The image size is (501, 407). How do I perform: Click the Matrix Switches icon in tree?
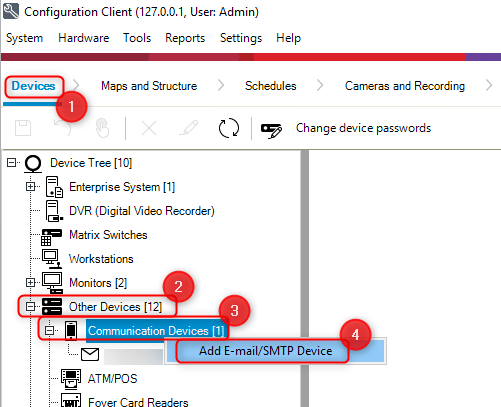(x=51, y=237)
